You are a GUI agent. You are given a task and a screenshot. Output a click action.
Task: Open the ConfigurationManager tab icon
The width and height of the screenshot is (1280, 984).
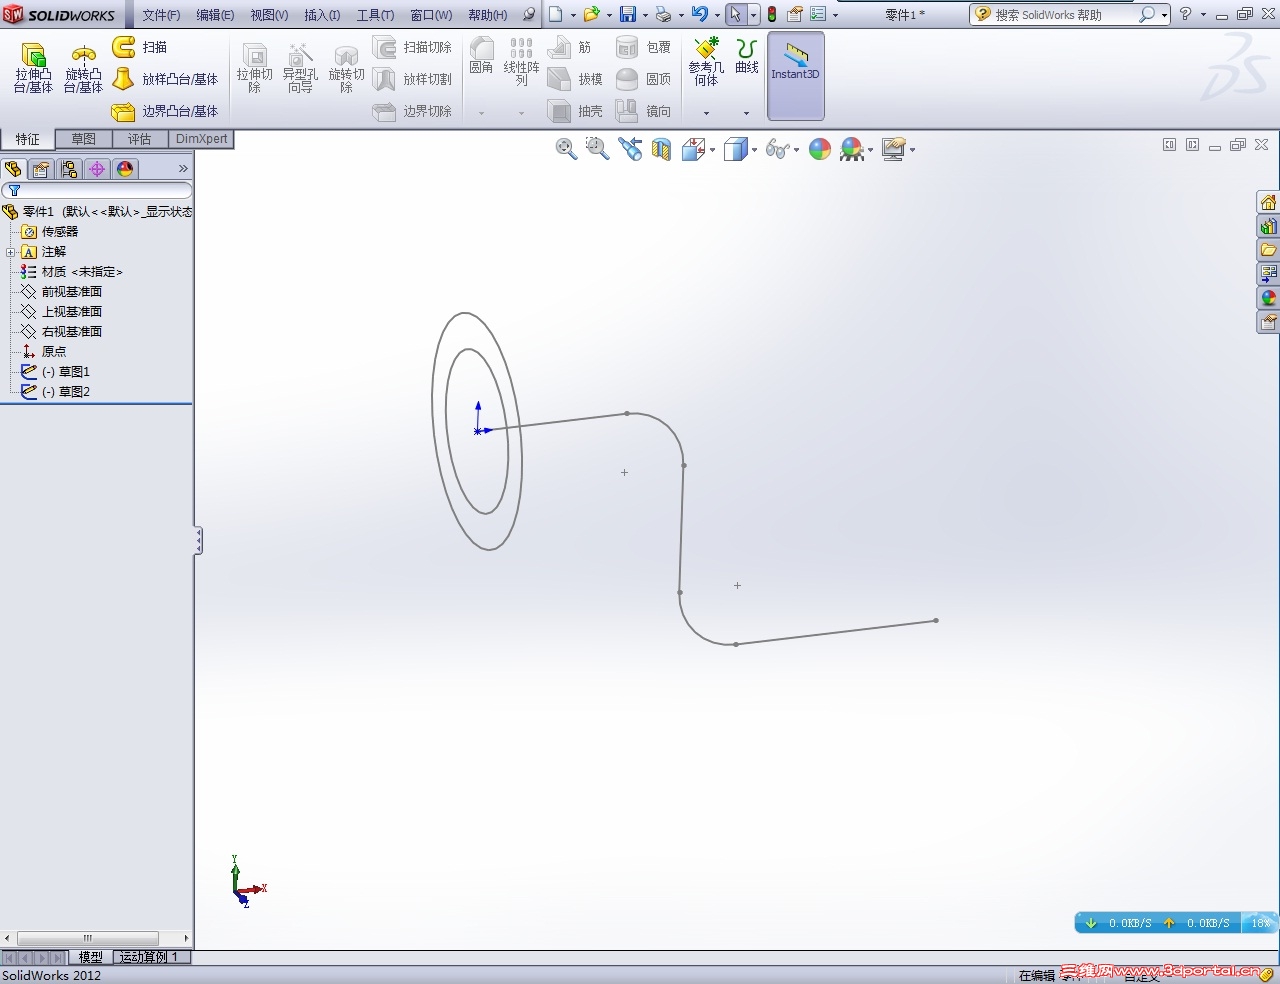click(x=69, y=169)
